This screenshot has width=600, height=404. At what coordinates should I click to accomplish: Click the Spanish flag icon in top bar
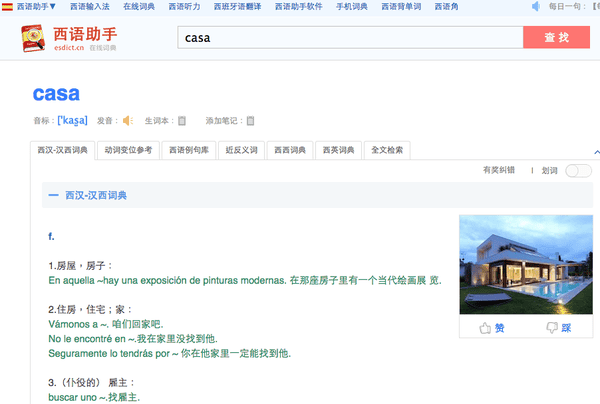7,7
